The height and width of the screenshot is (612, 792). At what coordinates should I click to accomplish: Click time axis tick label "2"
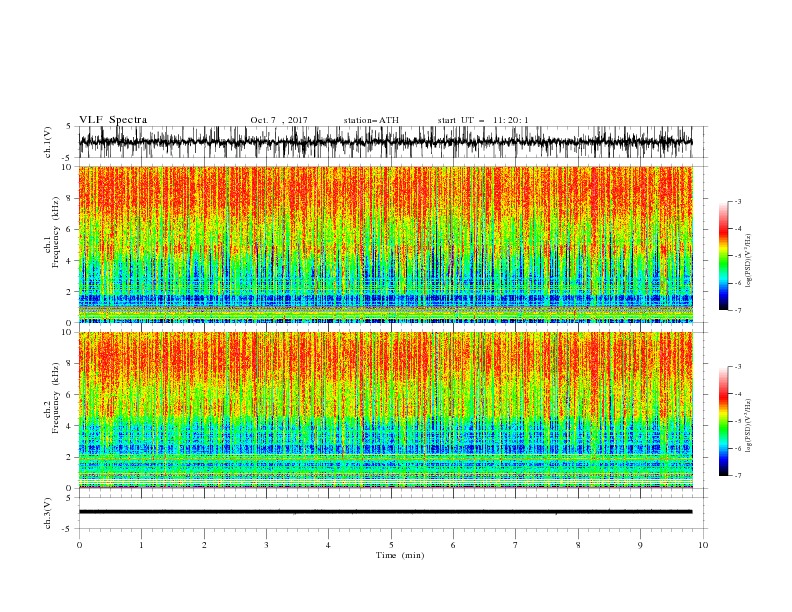click(x=204, y=545)
